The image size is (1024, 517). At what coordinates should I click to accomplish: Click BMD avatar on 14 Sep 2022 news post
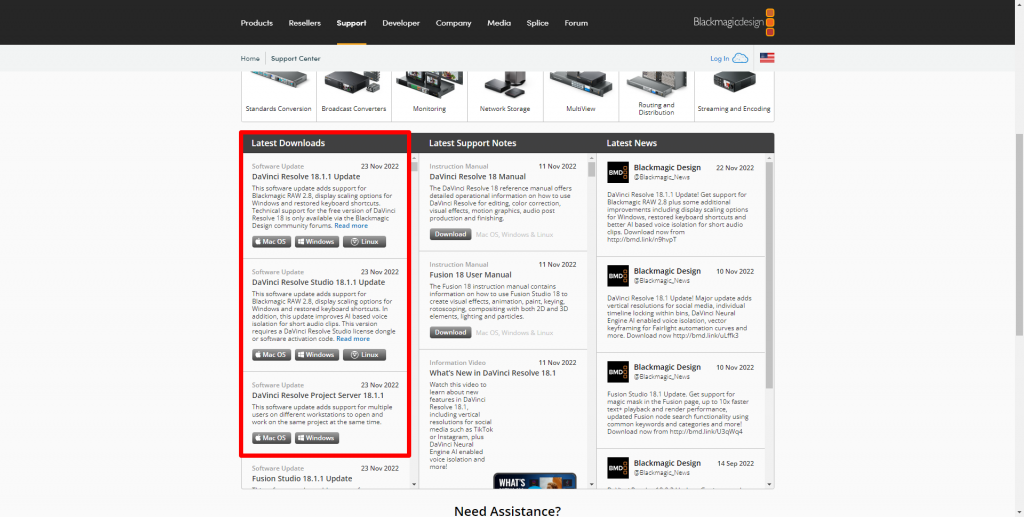point(618,467)
